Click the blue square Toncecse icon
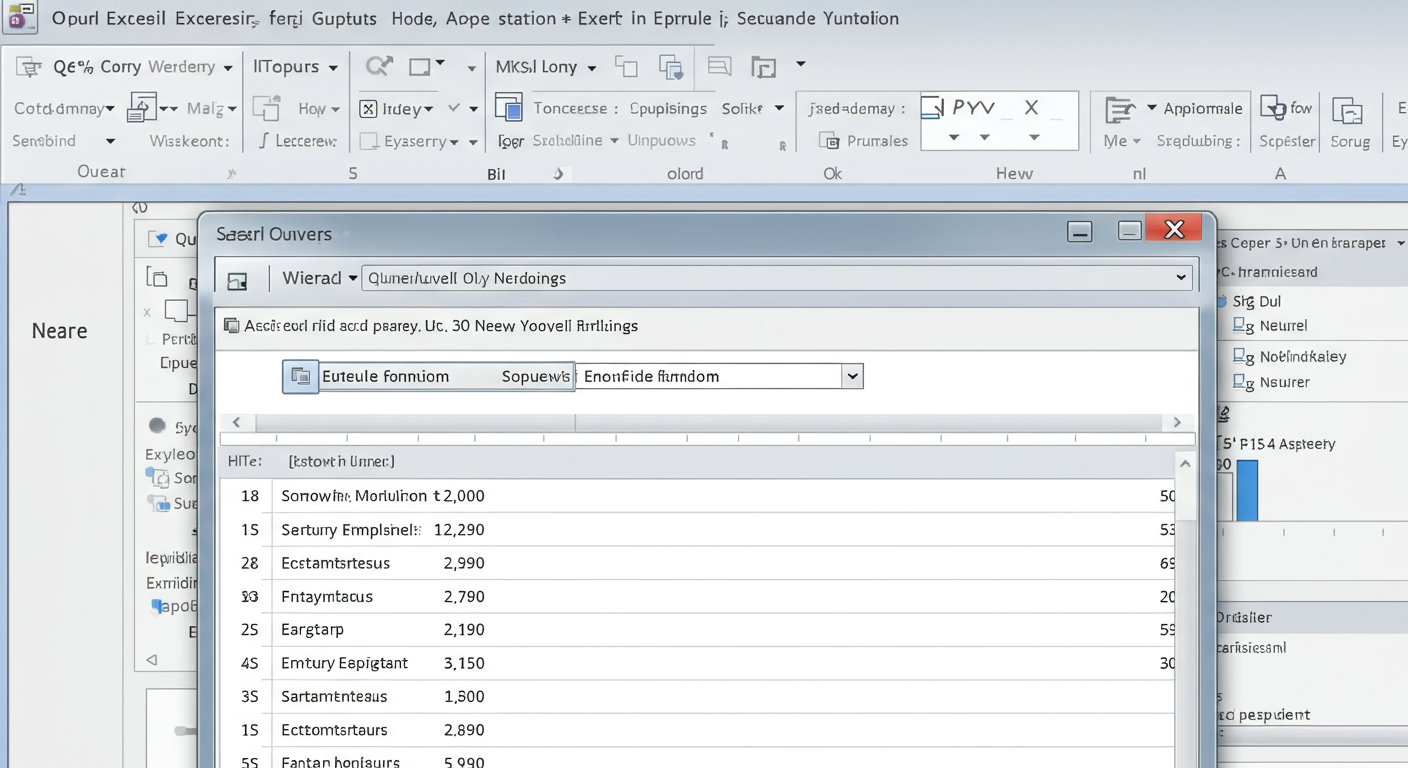 coord(509,109)
